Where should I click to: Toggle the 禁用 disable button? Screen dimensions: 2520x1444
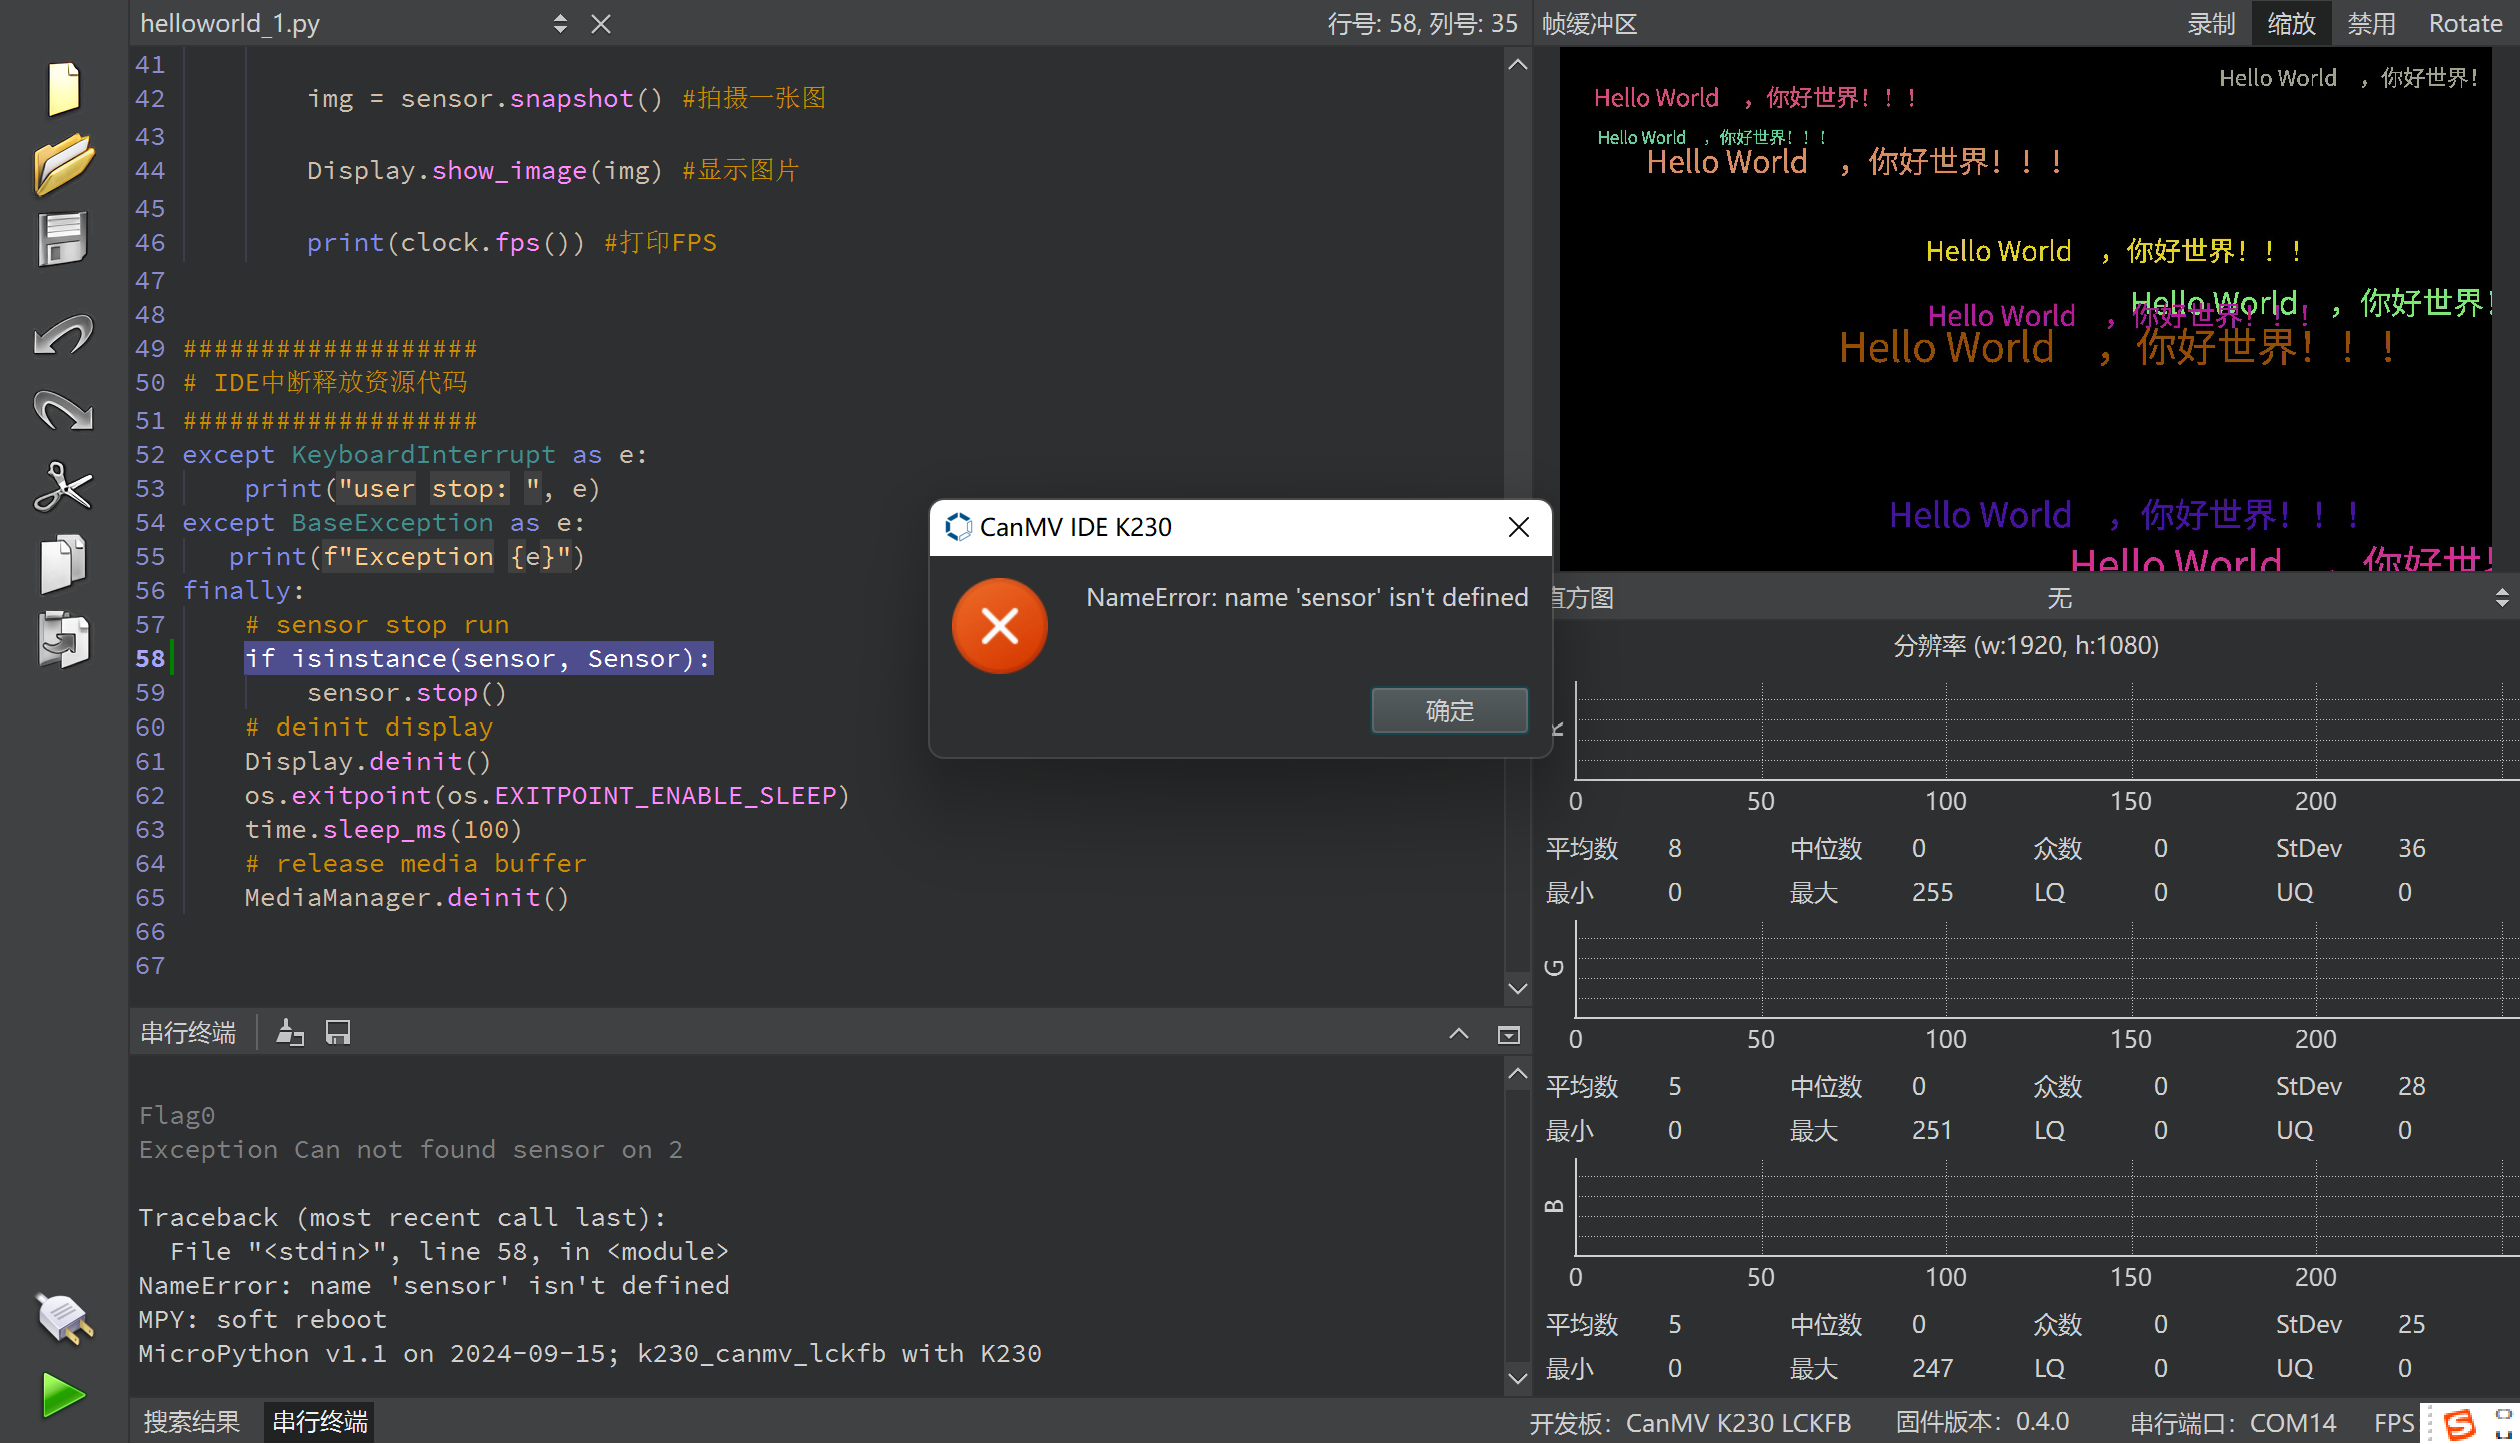coord(2371,23)
